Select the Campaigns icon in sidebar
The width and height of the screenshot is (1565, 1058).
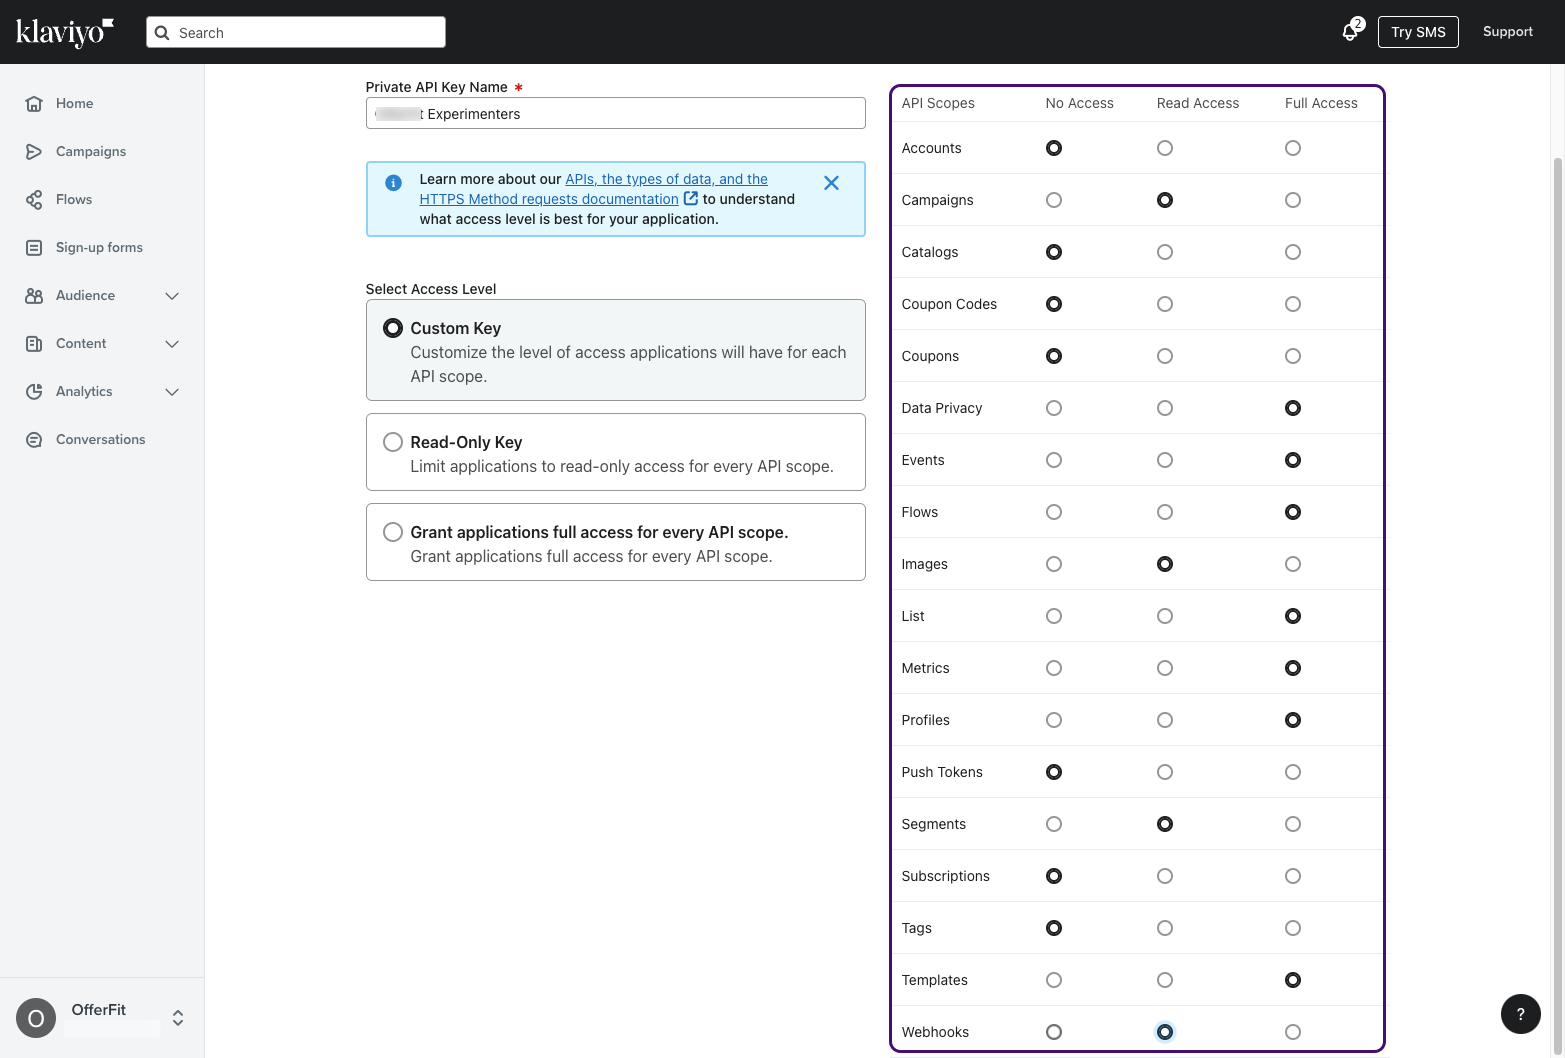click(x=34, y=151)
